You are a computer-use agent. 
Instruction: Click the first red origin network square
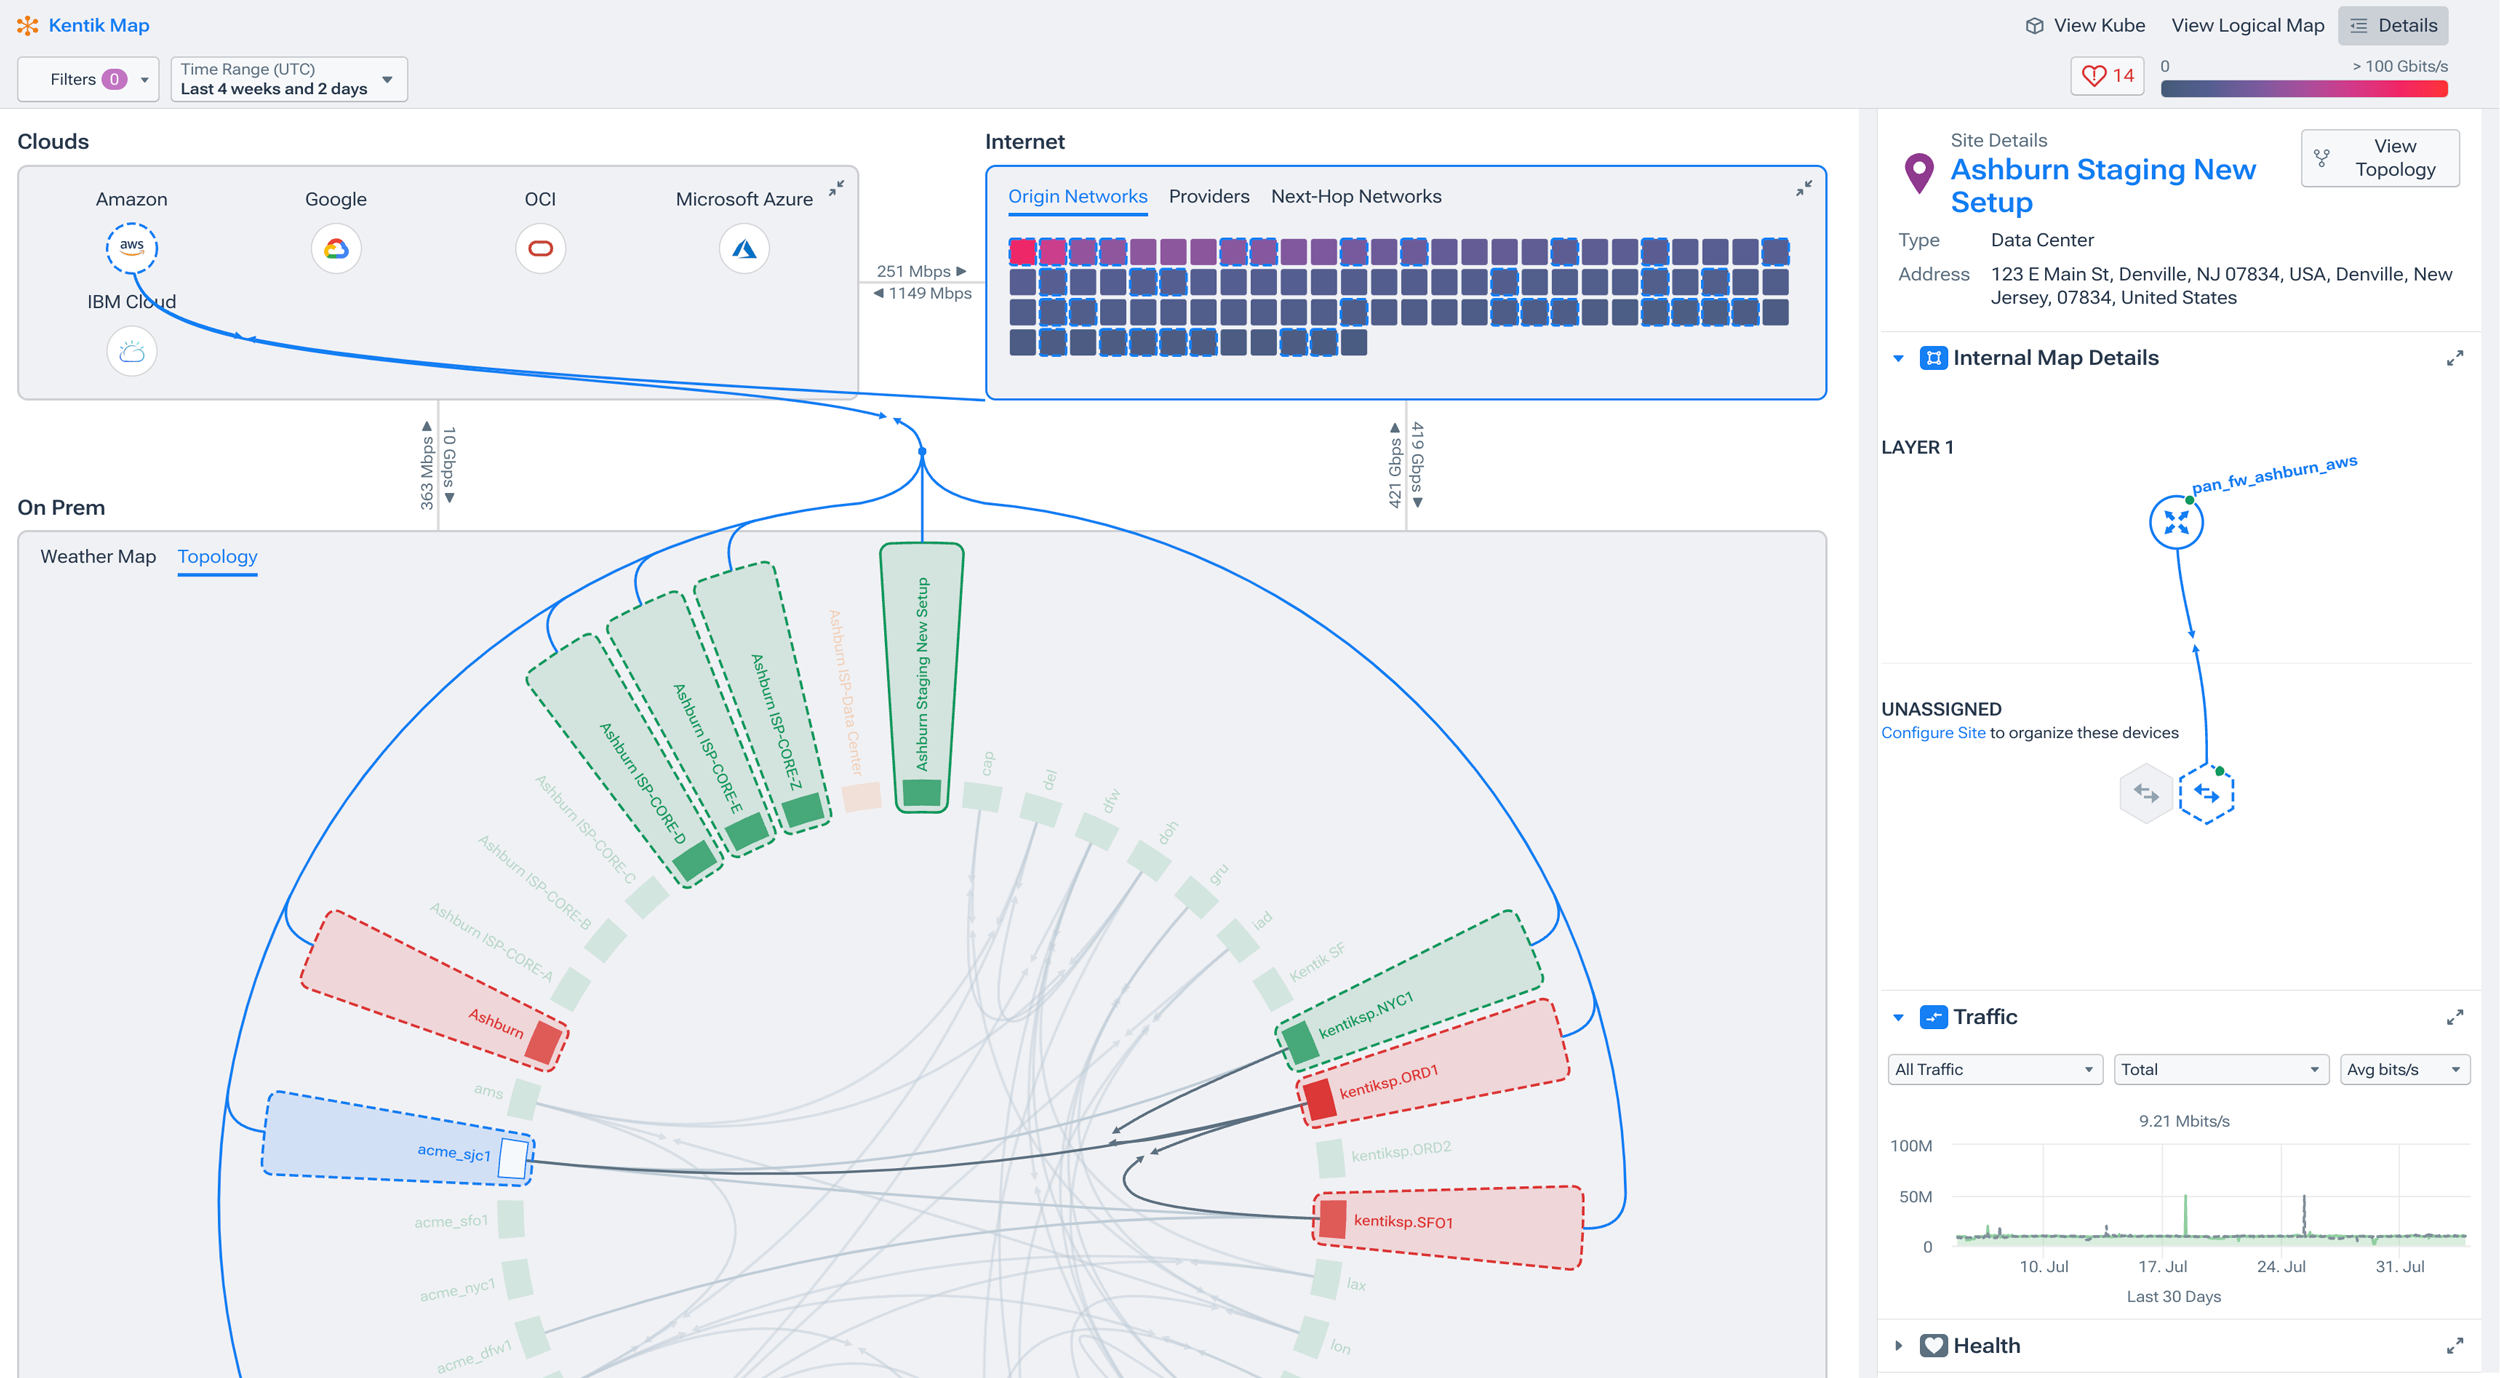(x=1021, y=251)
